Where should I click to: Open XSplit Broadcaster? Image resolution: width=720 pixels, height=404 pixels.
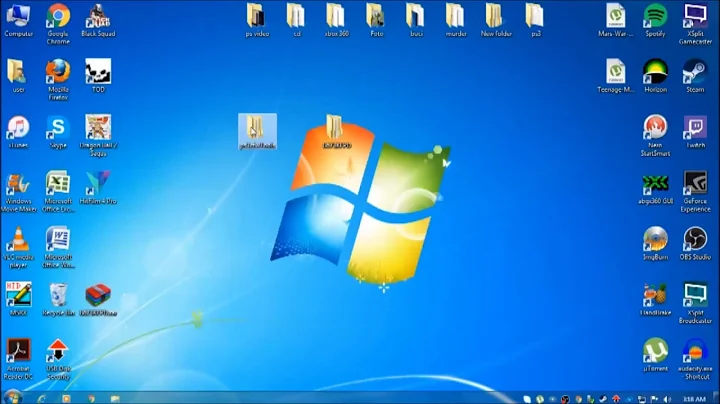pos(695,304)
